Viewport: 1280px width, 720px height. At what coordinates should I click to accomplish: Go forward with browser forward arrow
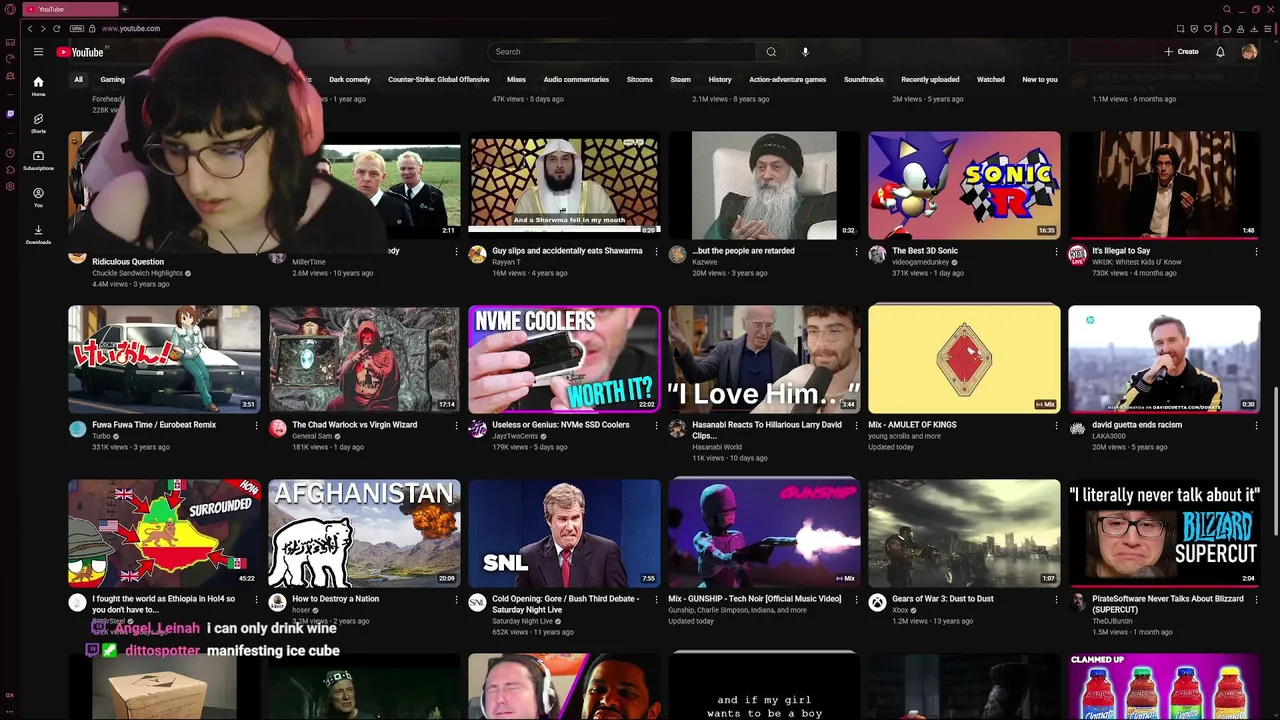tap(43, 29)
